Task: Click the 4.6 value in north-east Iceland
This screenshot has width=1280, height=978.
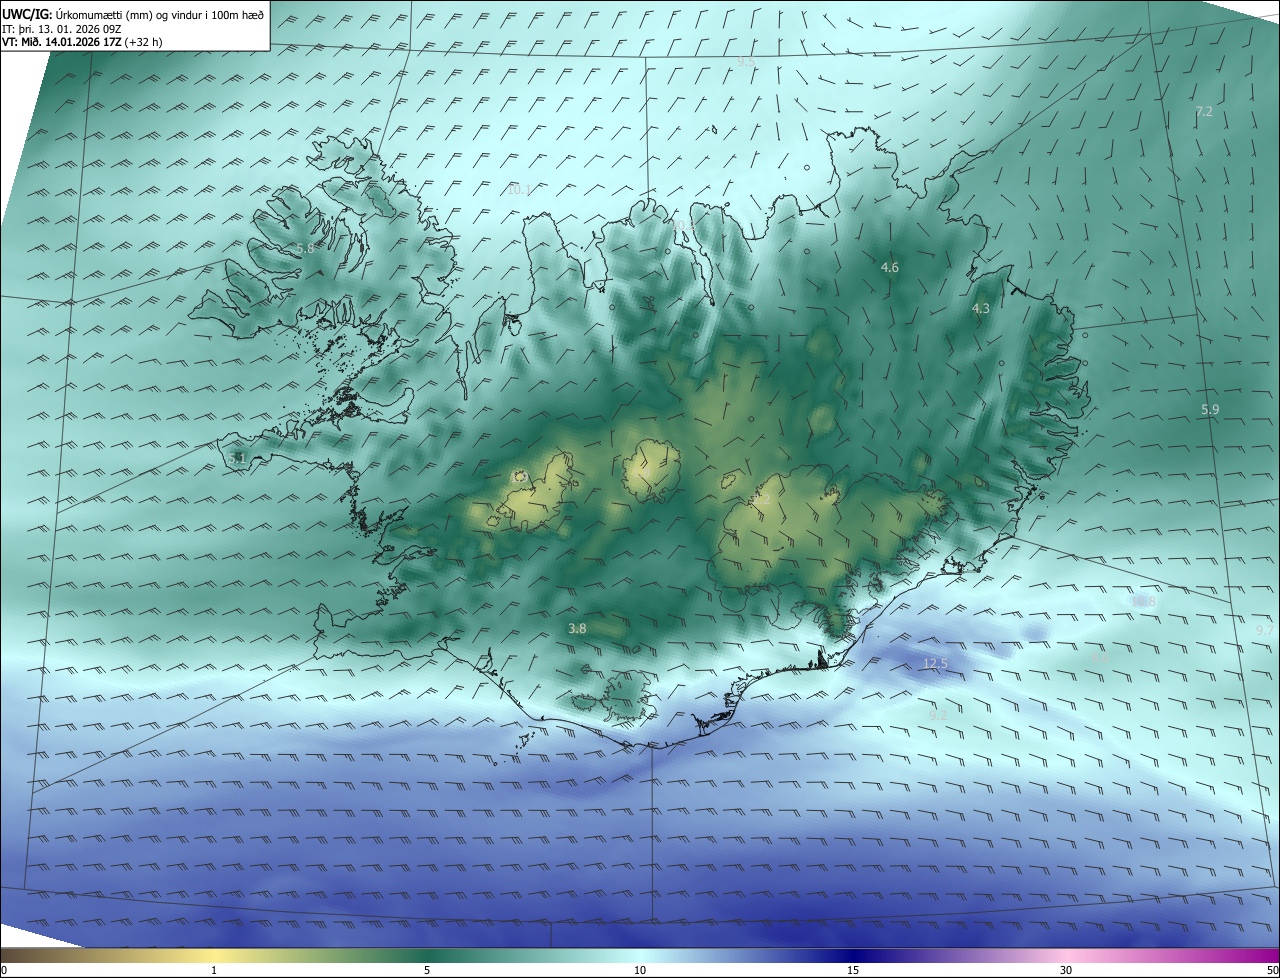Action: [889, 267]
